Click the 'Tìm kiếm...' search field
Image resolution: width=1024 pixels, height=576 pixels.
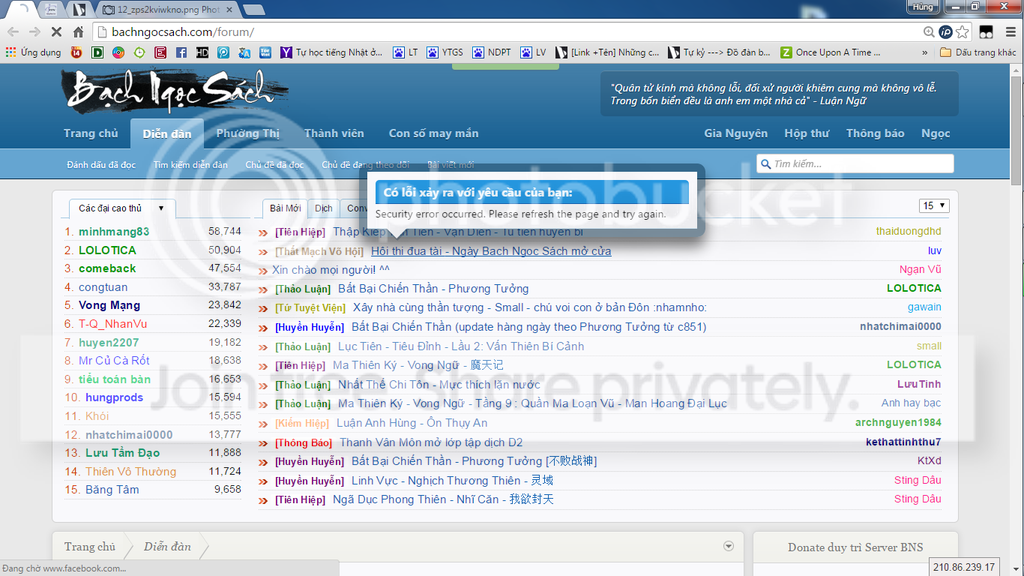[x=860, y=164]
